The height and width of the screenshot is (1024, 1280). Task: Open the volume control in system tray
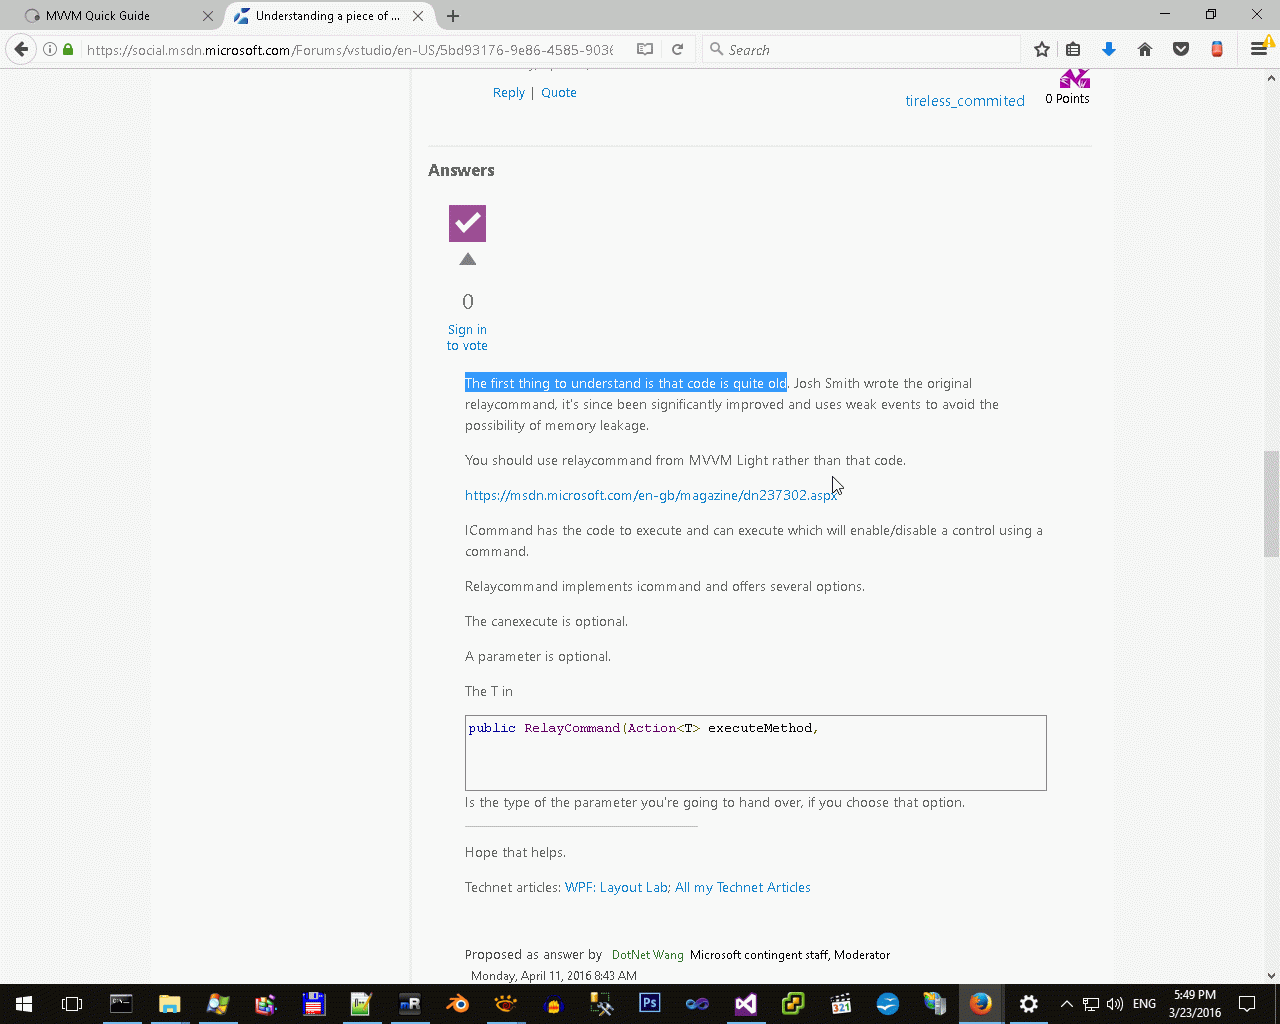point(1115,1004)
